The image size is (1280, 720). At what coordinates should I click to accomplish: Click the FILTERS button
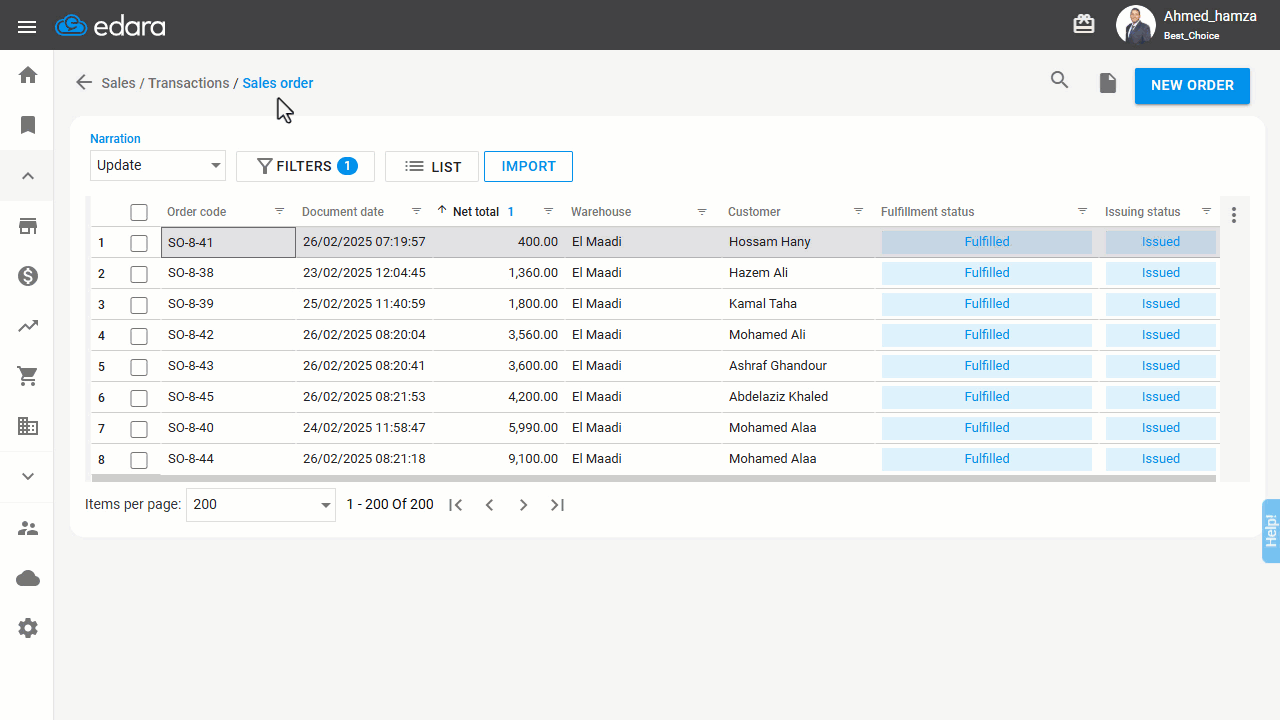point(305,166)
